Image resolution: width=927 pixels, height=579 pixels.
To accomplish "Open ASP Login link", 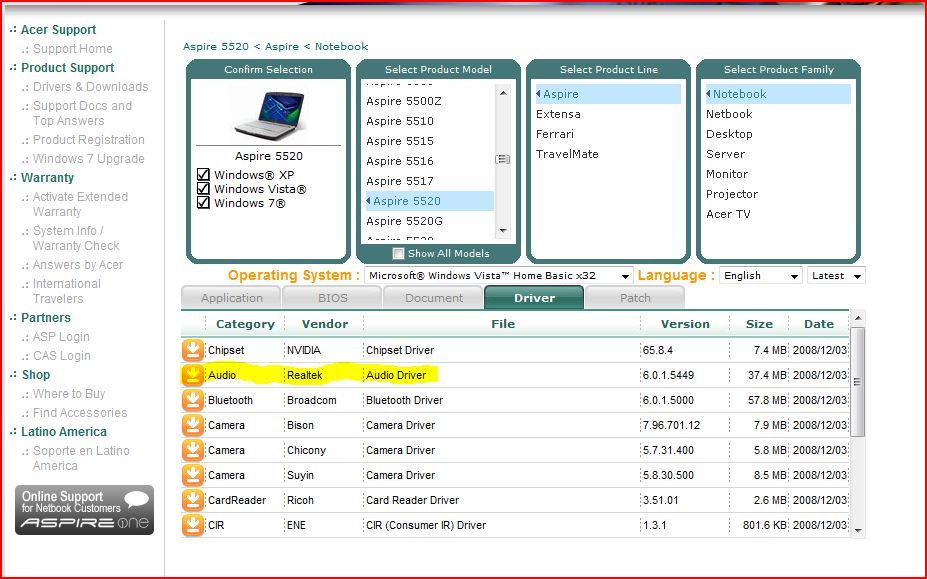I will click(61, 337).
